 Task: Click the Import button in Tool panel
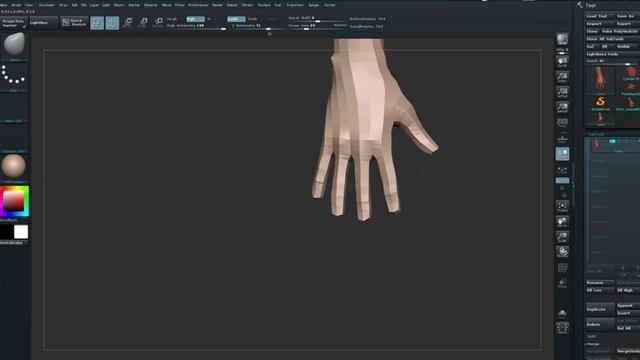[x=600, y=24]
